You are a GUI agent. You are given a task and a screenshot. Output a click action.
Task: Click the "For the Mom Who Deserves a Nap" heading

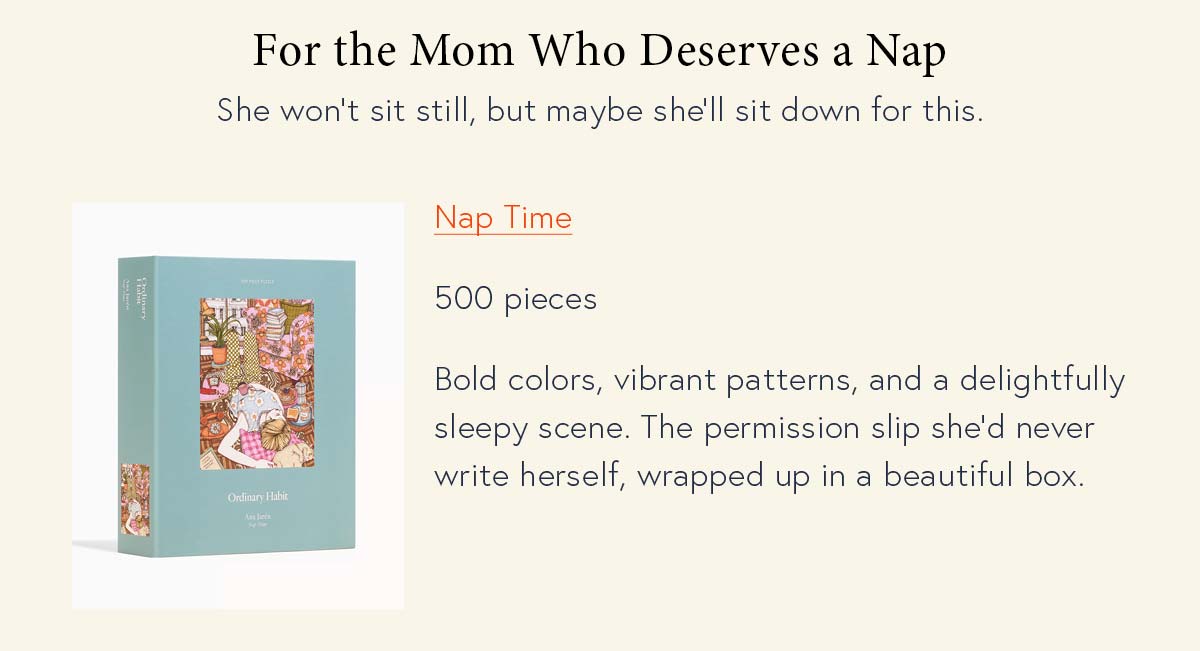click(x=599, y=50)
